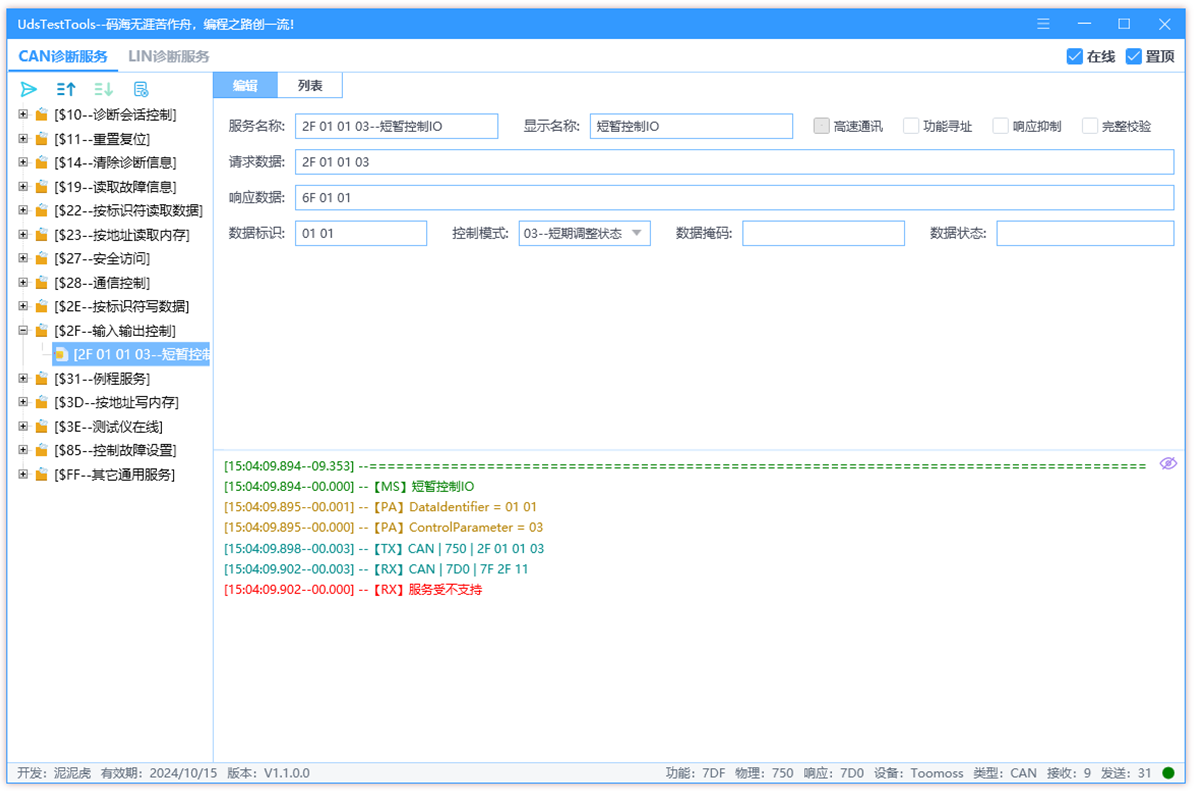Open the hamburger menu in the title bar
This screenshot has width=1195, height=791.
click(x=1043, y=24)
